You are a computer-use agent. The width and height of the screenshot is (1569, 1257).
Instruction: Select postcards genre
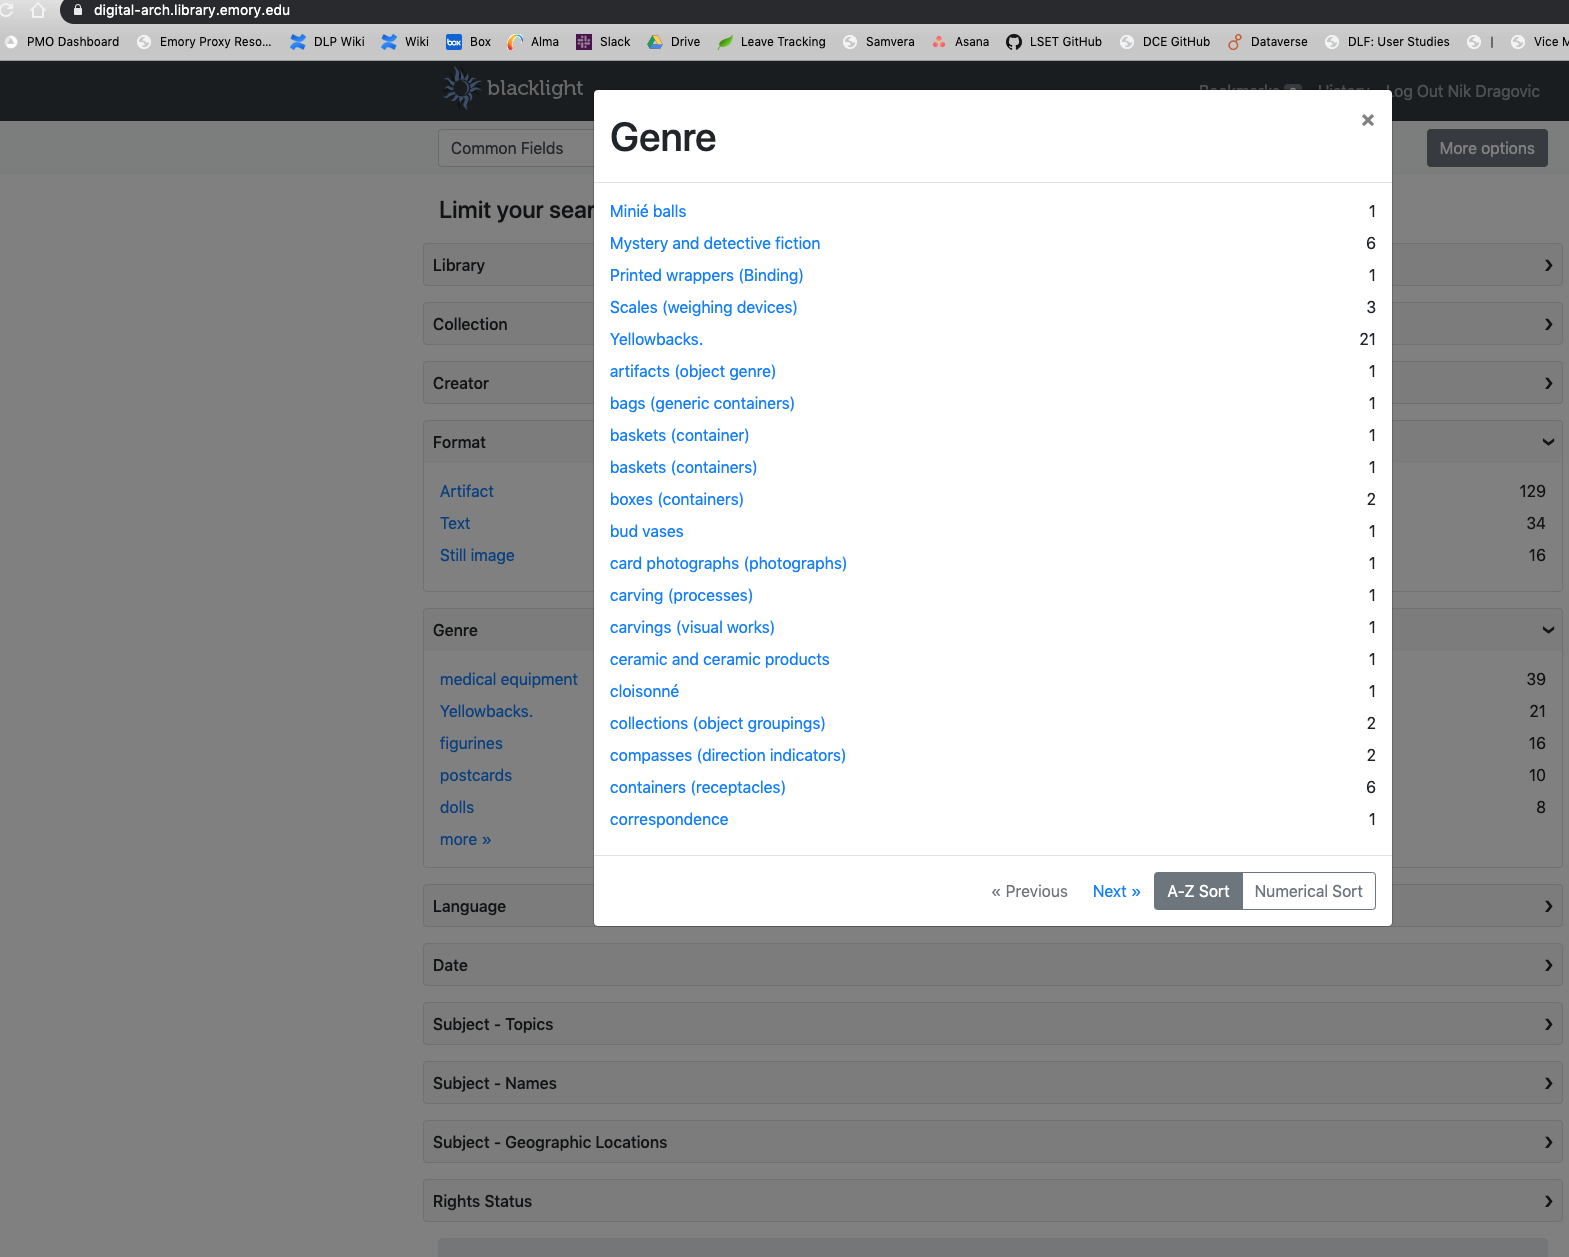coord(476,775)
